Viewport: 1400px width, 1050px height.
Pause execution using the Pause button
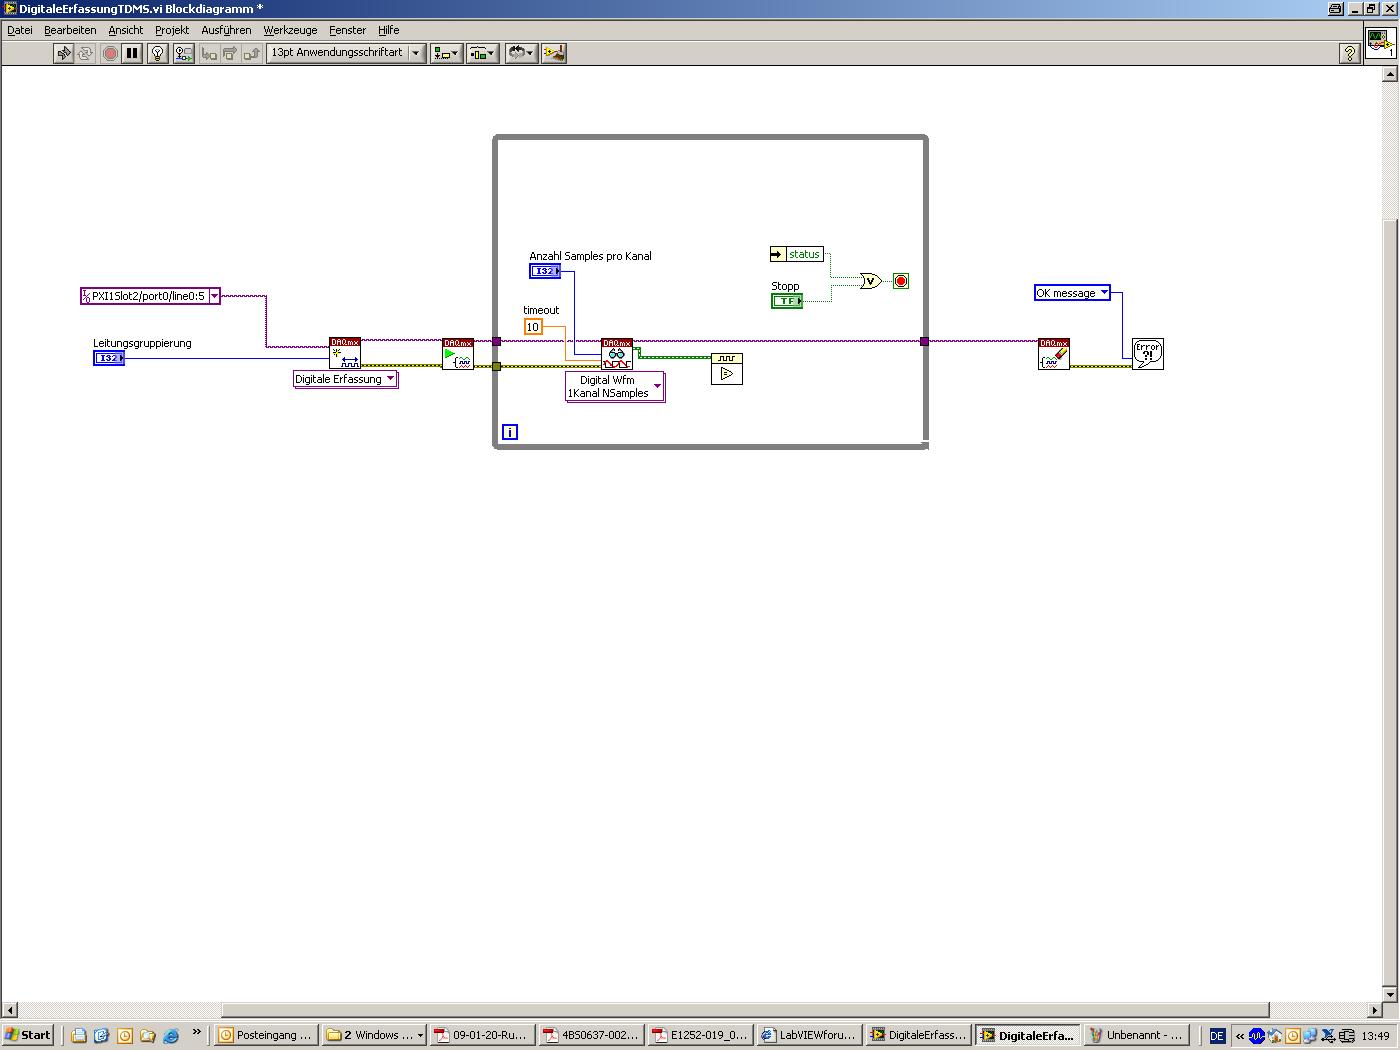[x=132, y=53]
